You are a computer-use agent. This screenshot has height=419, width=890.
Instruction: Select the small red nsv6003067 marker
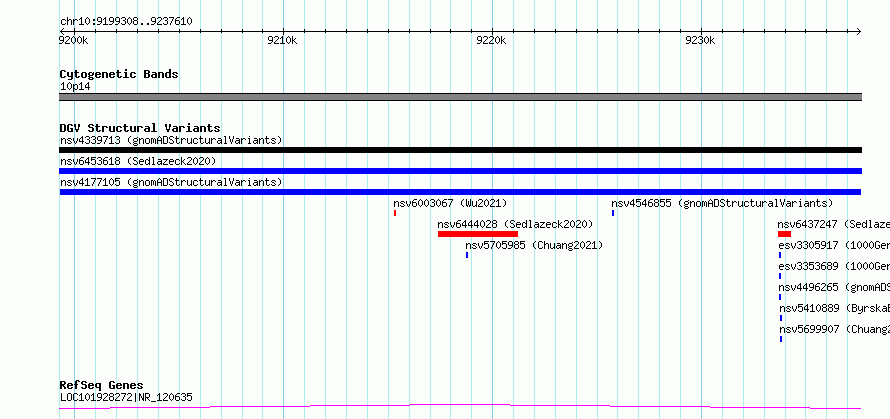[395, 213]
